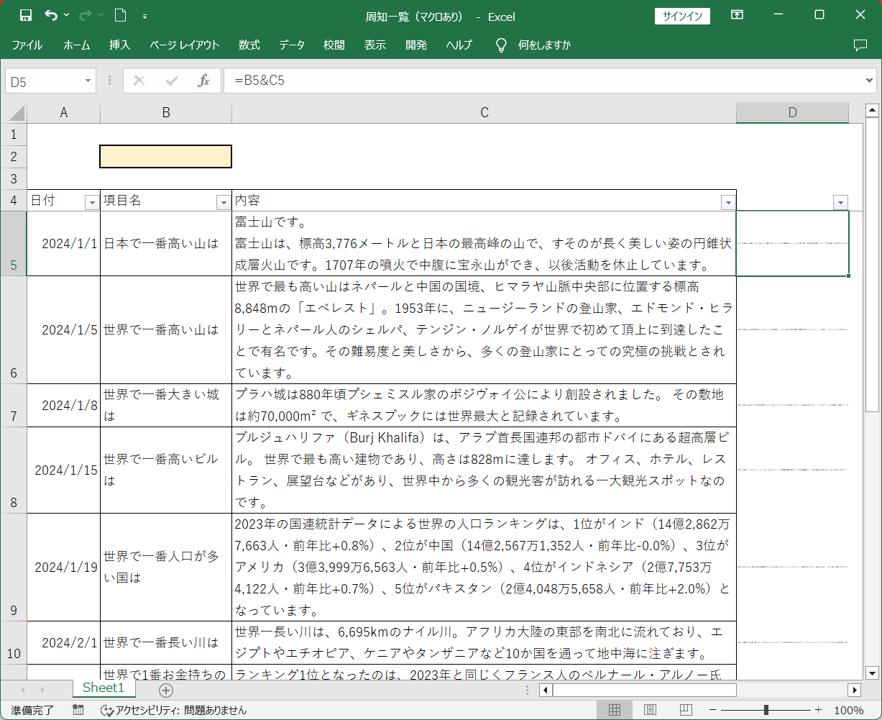Click the New blank workbook icon
Screen dimensions: 882x720
[120, 16]
